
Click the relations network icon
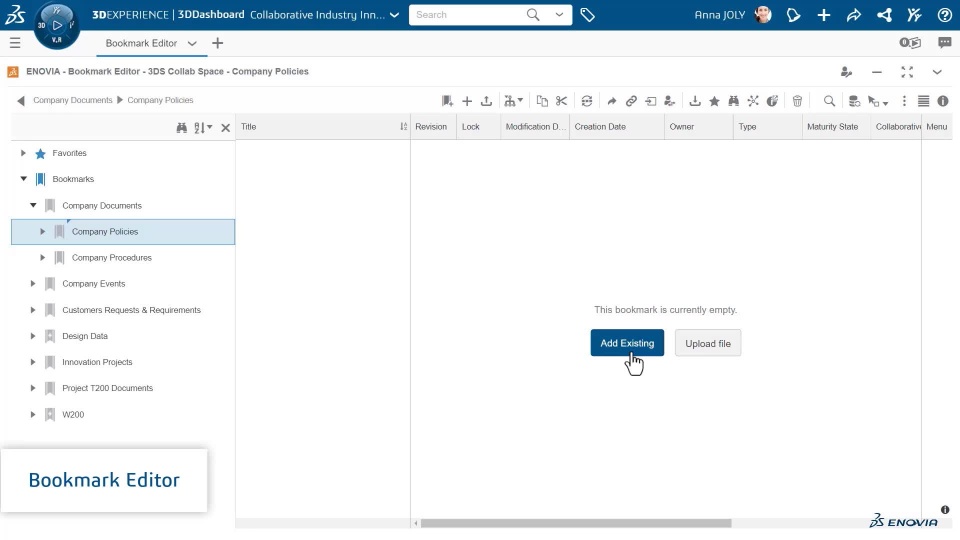pos(753,101)
